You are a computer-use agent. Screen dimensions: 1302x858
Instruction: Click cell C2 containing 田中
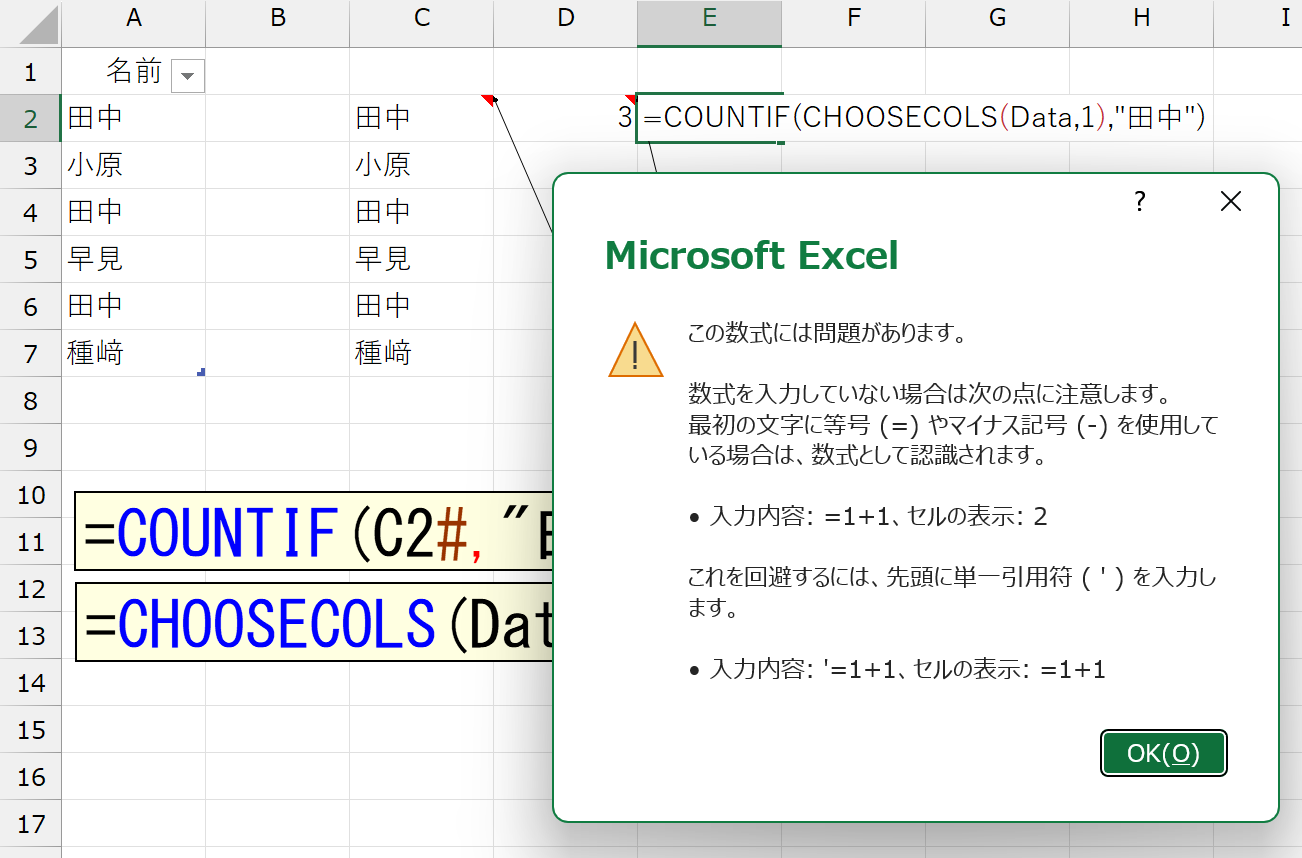[x=421, y=118]
